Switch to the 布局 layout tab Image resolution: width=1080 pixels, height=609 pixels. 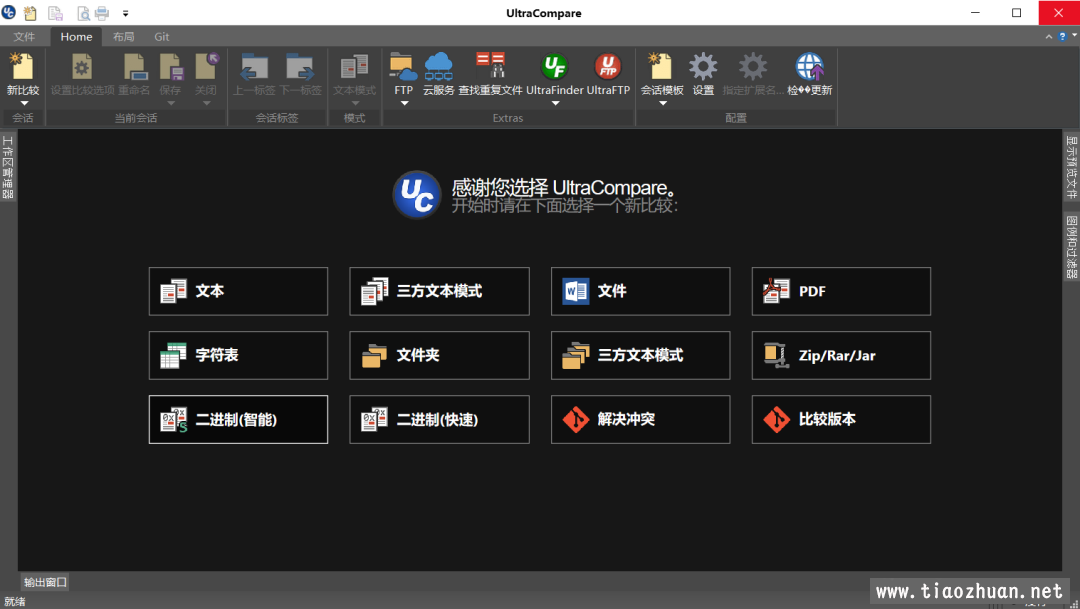click(124, 37)
